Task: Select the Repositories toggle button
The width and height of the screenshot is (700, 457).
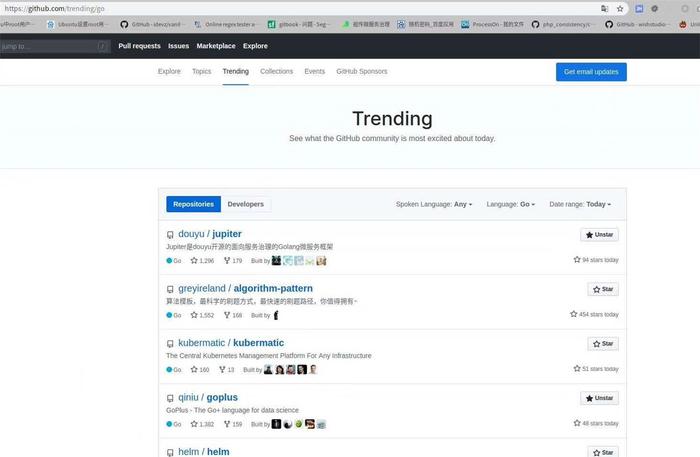Action: point(193,204)
